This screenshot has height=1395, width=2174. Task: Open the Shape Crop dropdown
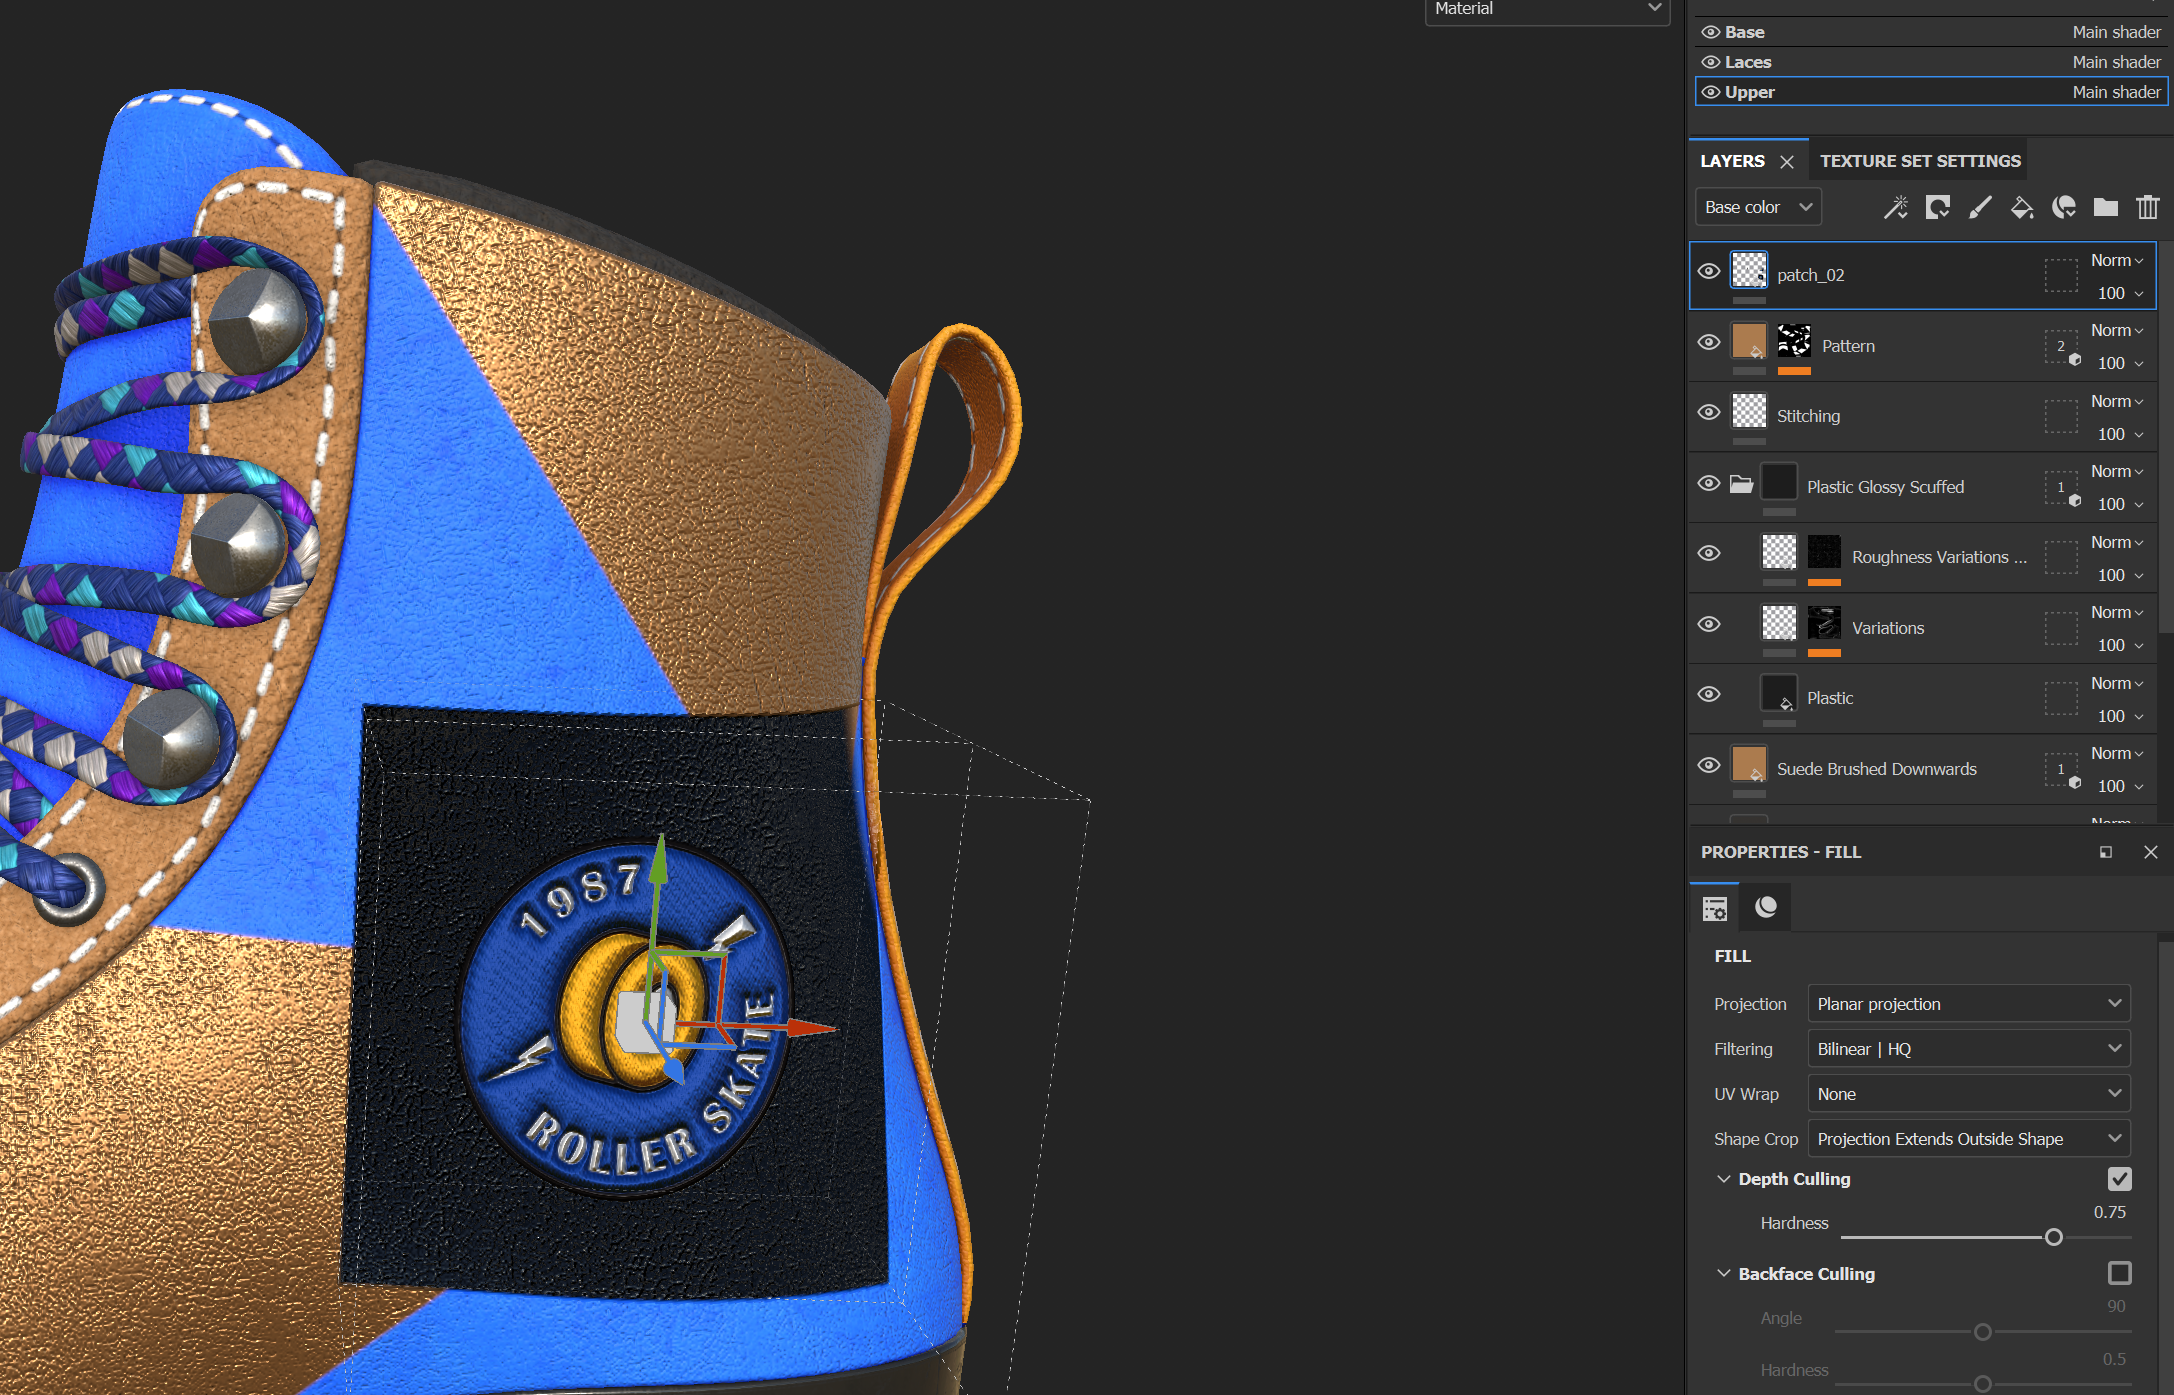1968,1139
